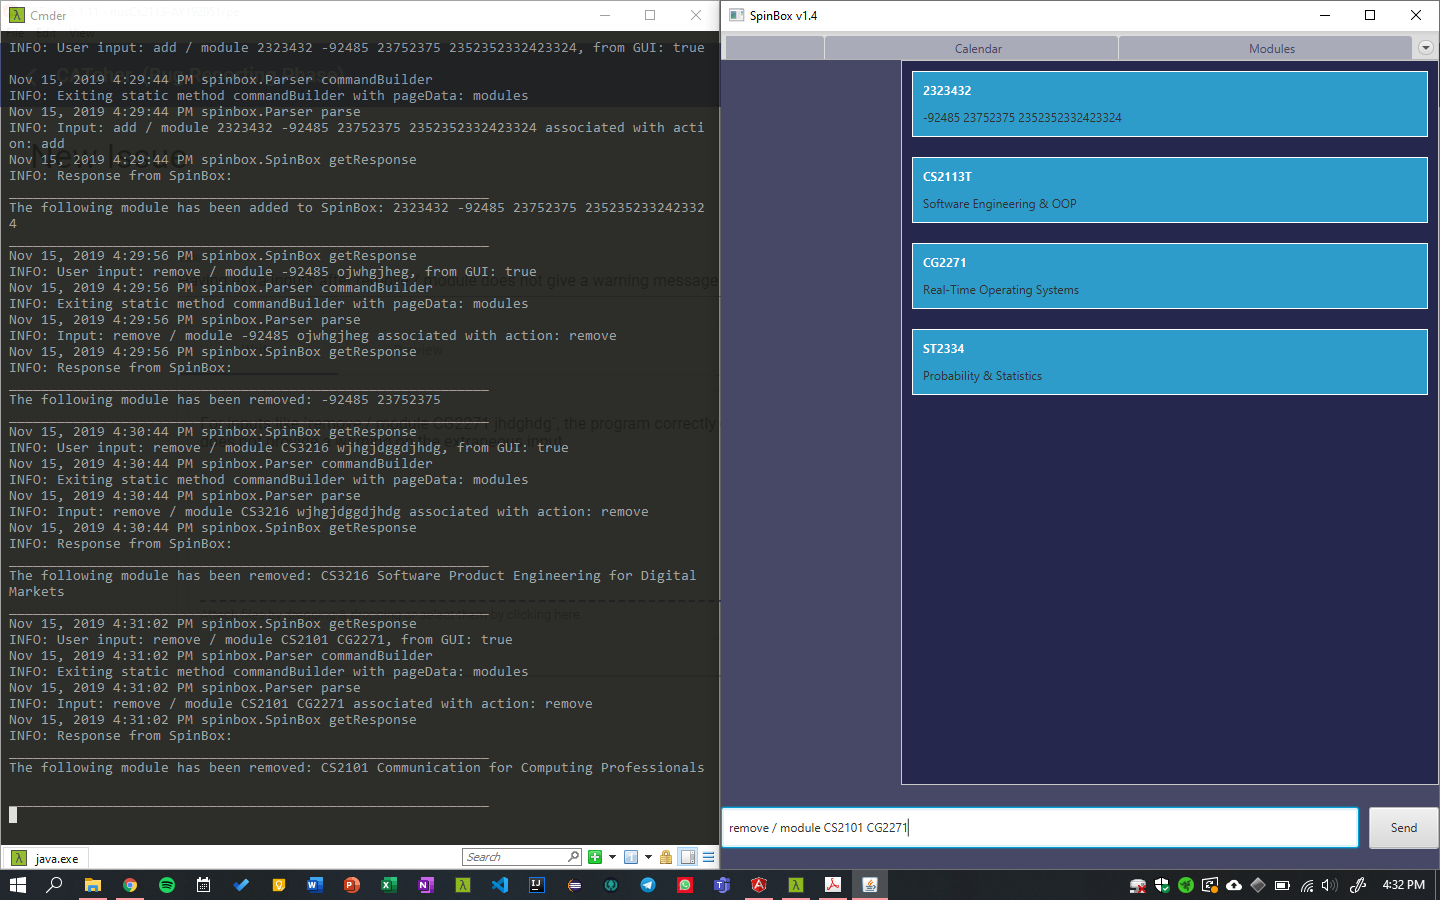Select the 2323432 module card
1440x900 pixels.
click(1169, 104)
